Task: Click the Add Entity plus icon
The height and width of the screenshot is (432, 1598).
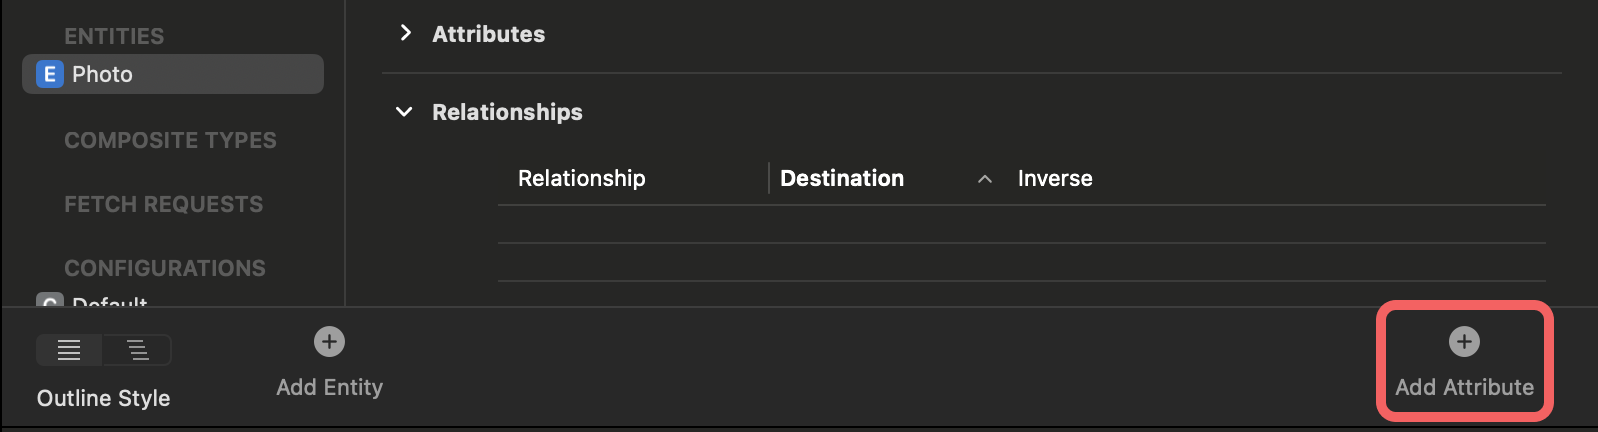Action: pyautogui.click(x=329, y=342)
